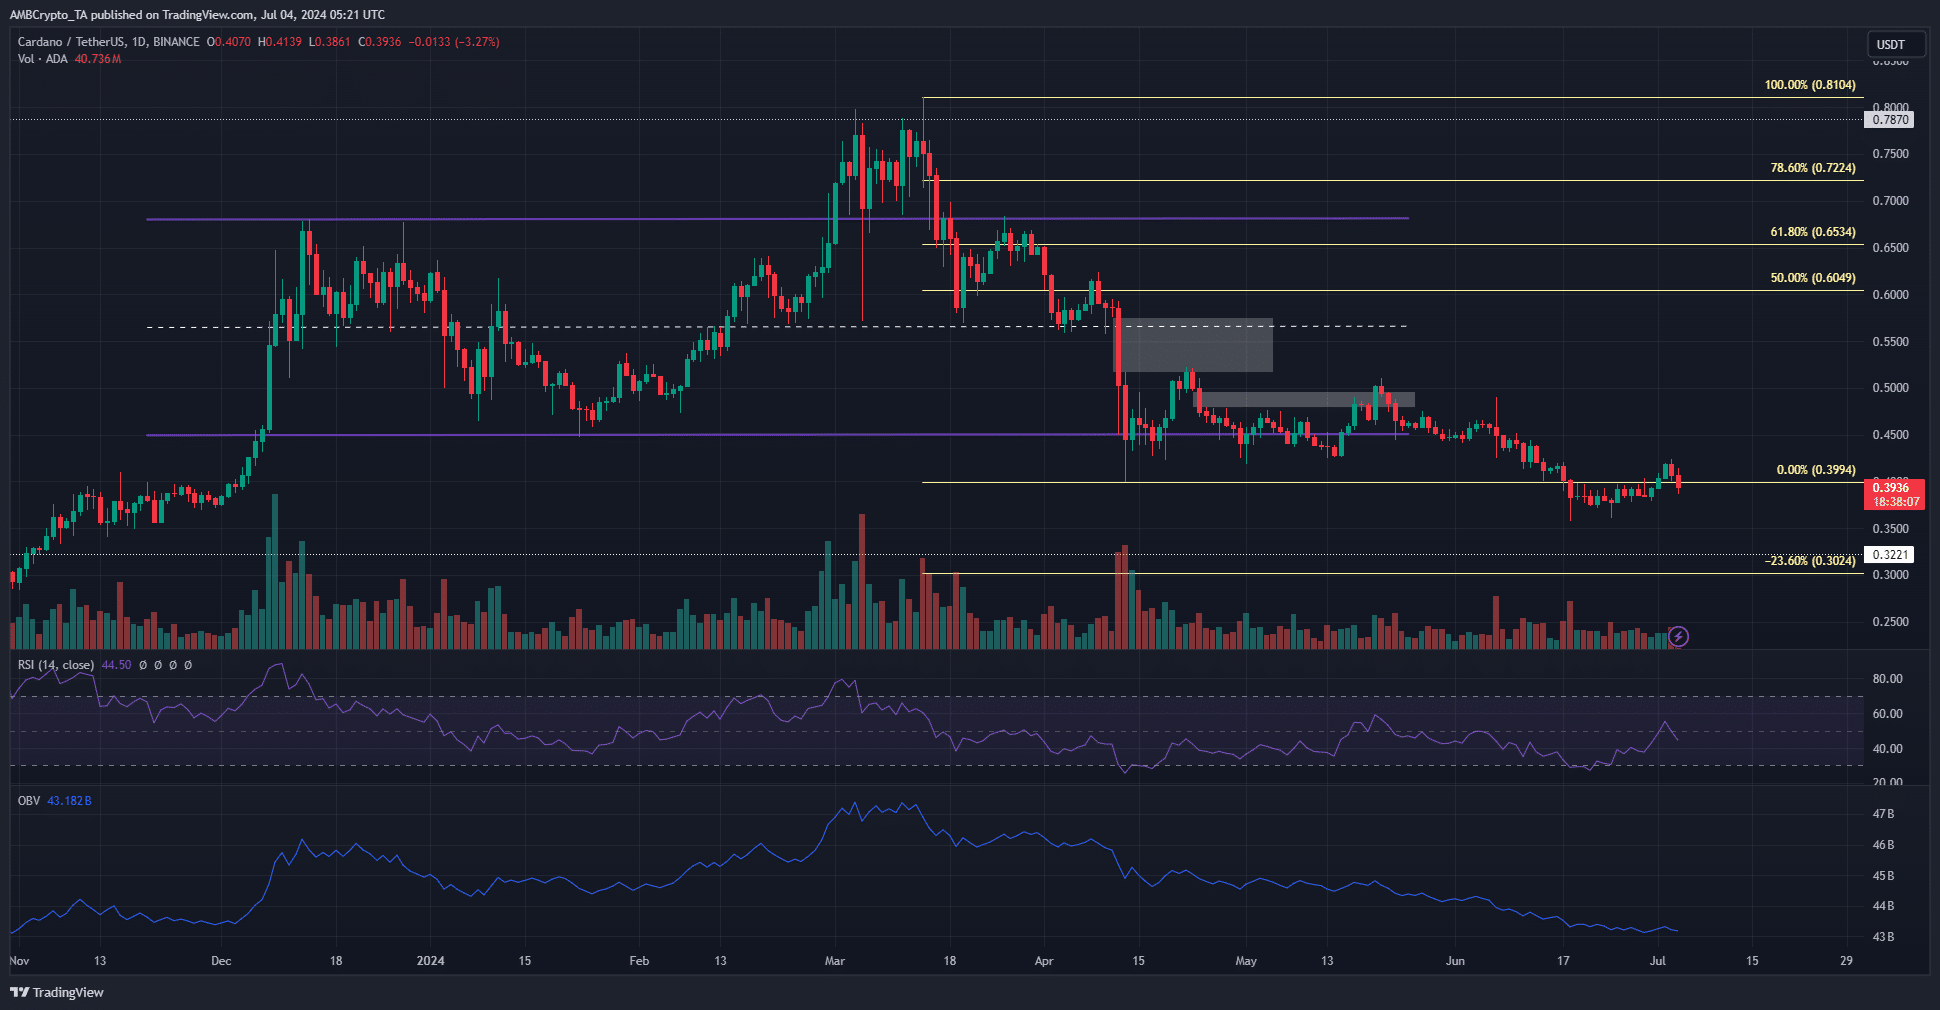Image resolution: width=1940 pixels, height=1010 pixels.
Task: Click the purple lightning bolt icon
Action: click(x=1679, y=636)
